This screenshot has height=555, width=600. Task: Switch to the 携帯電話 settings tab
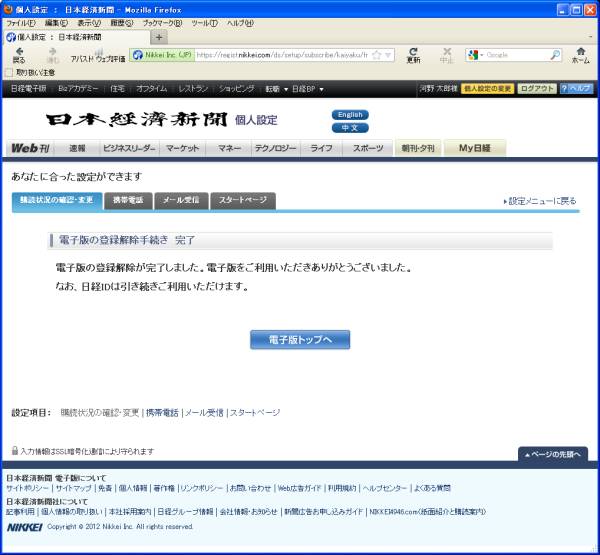pos(126,200)
